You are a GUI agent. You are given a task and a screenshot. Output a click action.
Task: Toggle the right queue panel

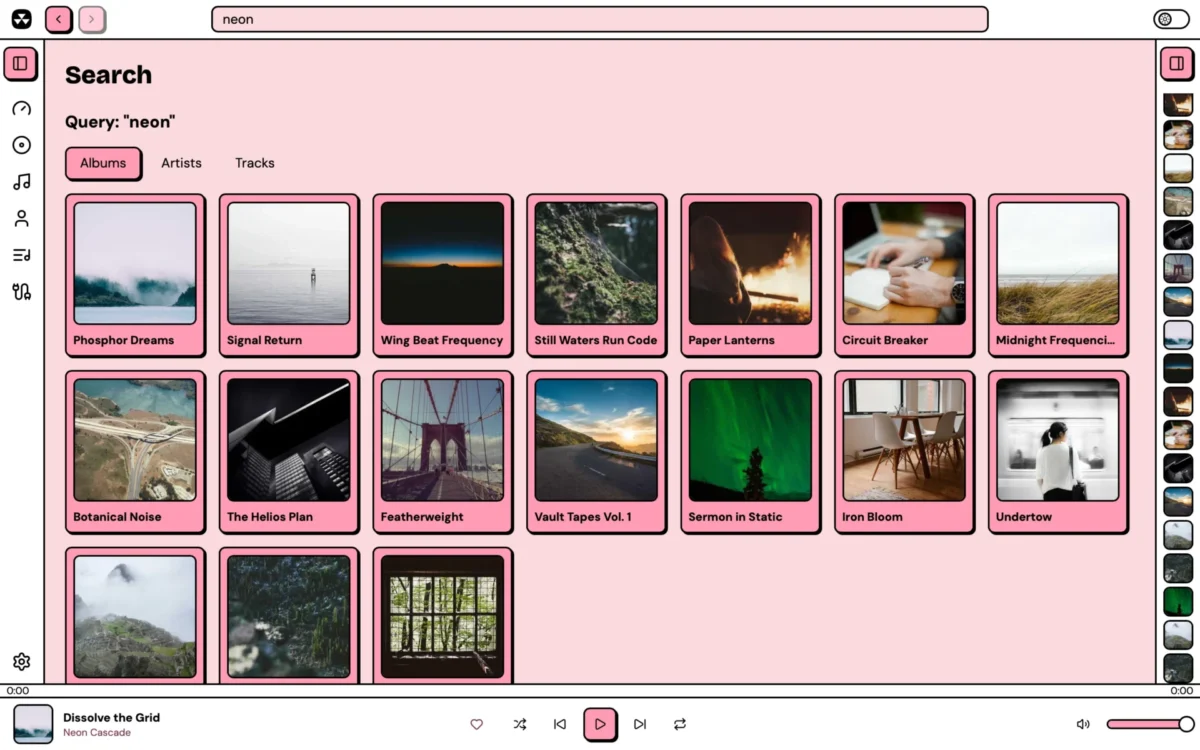tap(1177, 63)
